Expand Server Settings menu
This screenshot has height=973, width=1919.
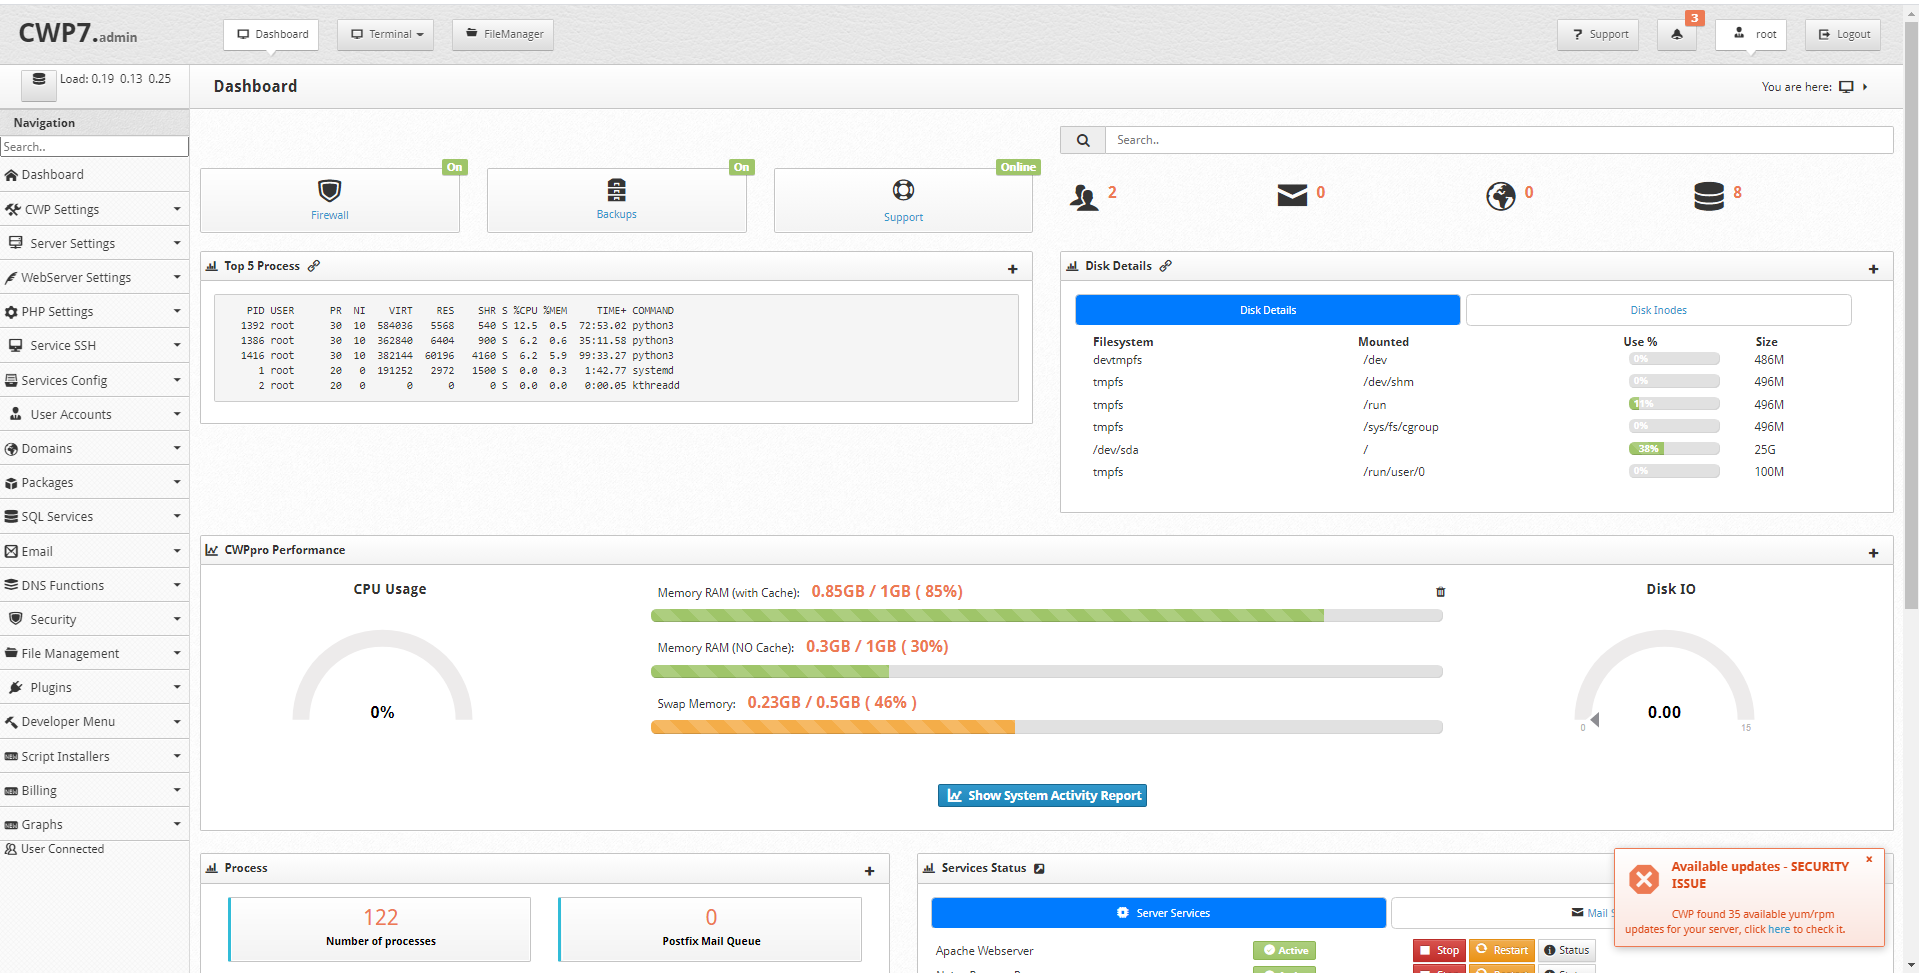click(x=94, y=243)
